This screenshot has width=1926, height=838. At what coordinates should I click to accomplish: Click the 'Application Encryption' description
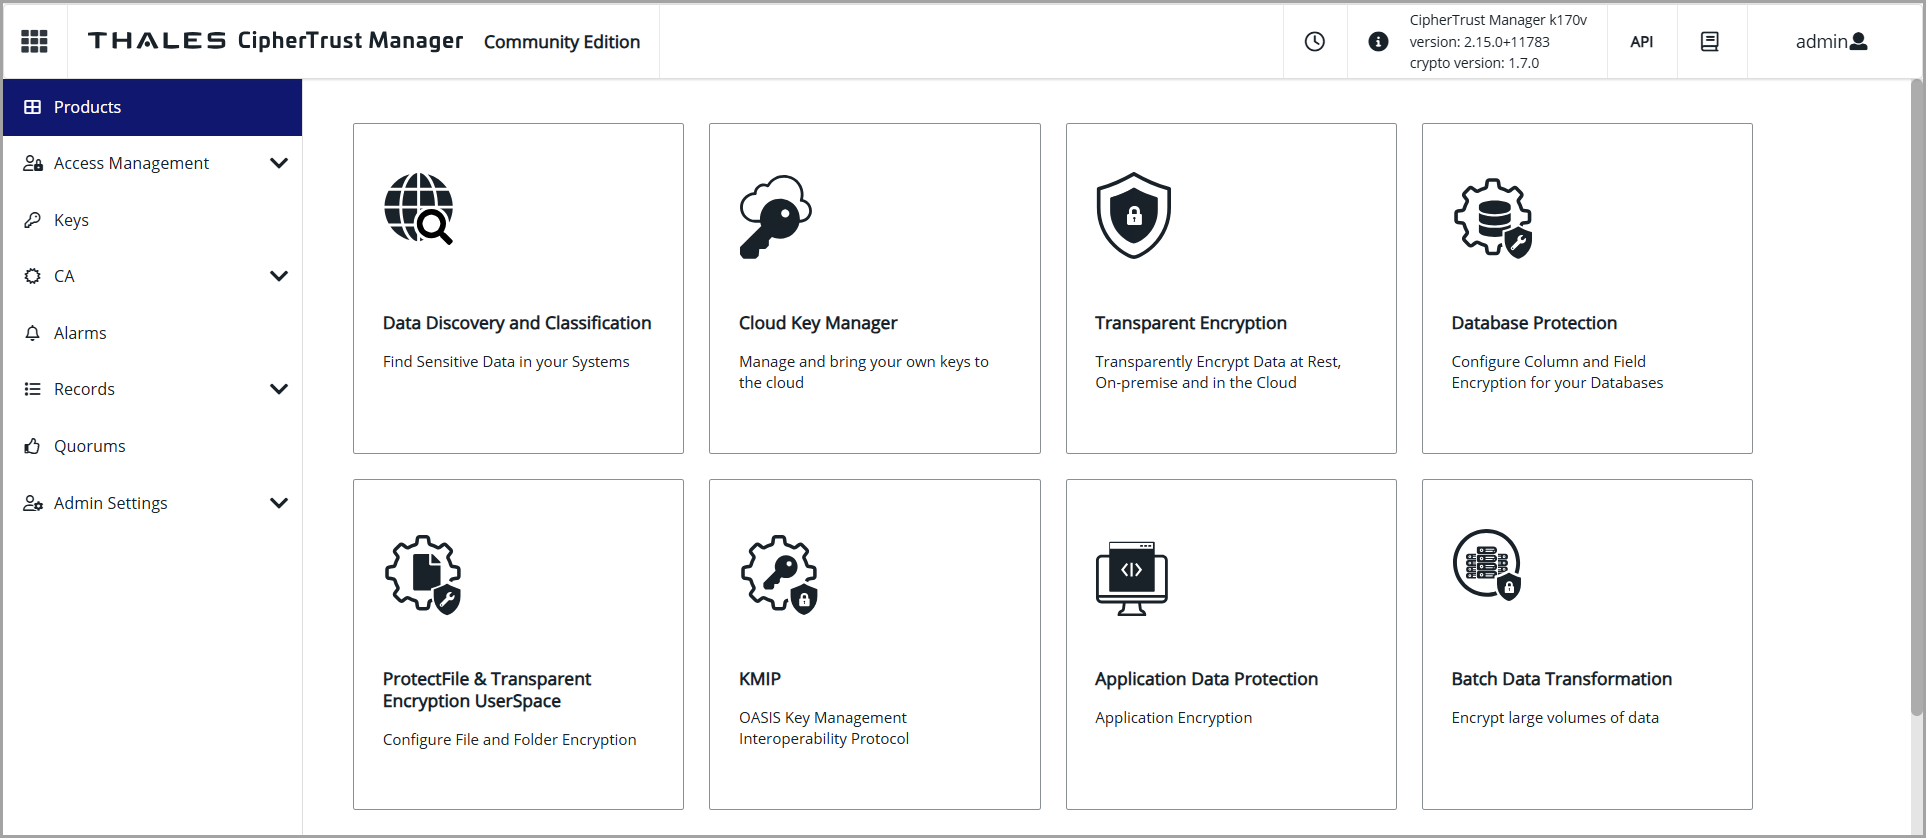point(1173,718)
